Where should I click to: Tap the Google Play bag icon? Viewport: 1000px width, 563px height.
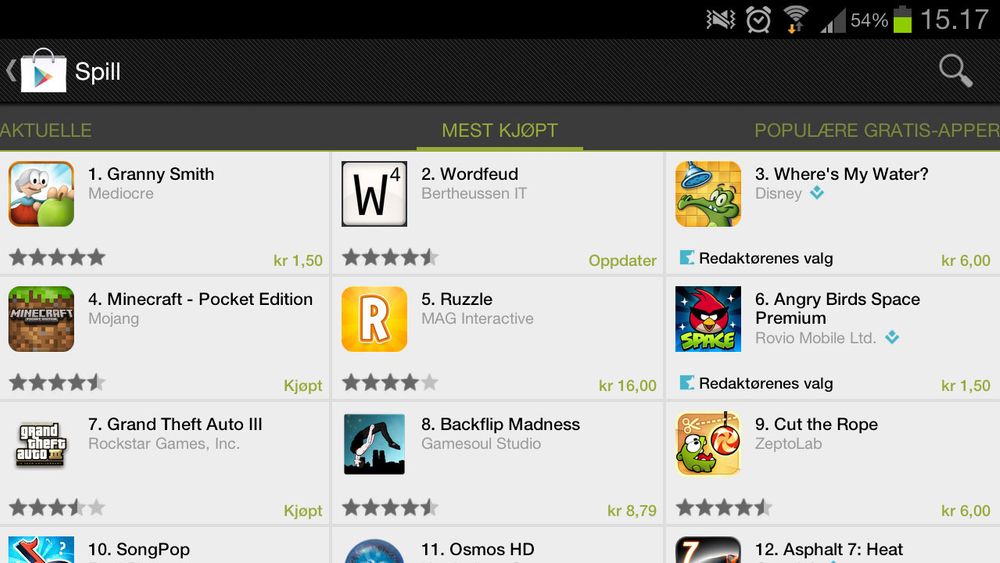(43, 70)
